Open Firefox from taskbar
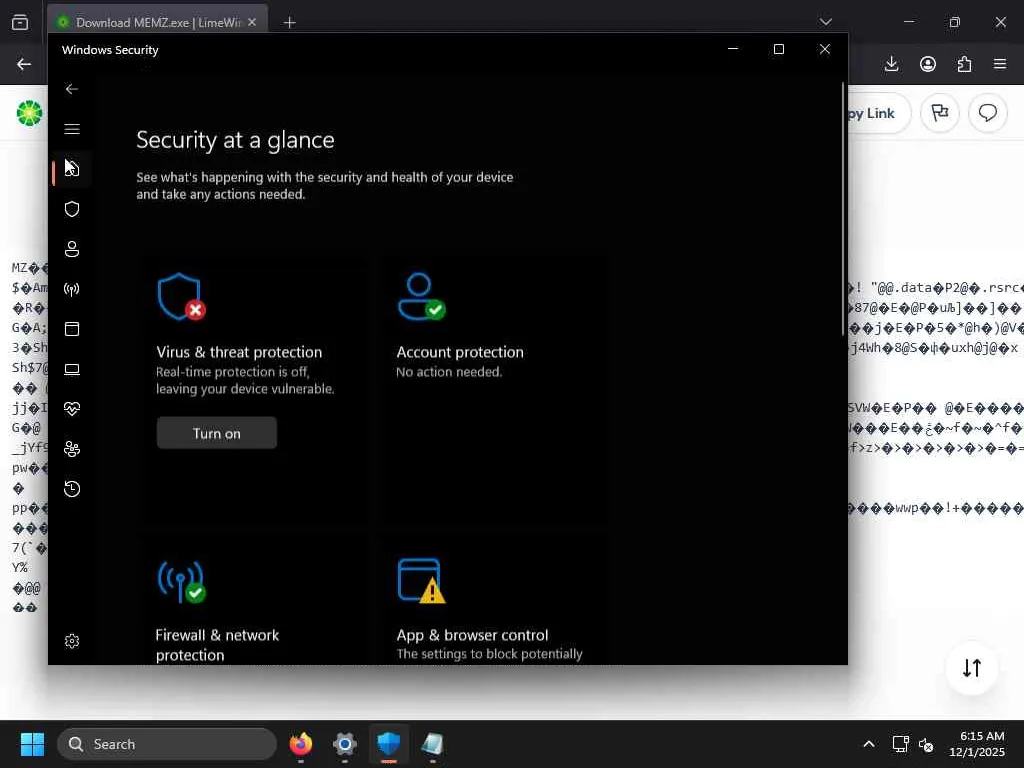The height and width of the screenshot is (768, 1024). pos(301,744)
